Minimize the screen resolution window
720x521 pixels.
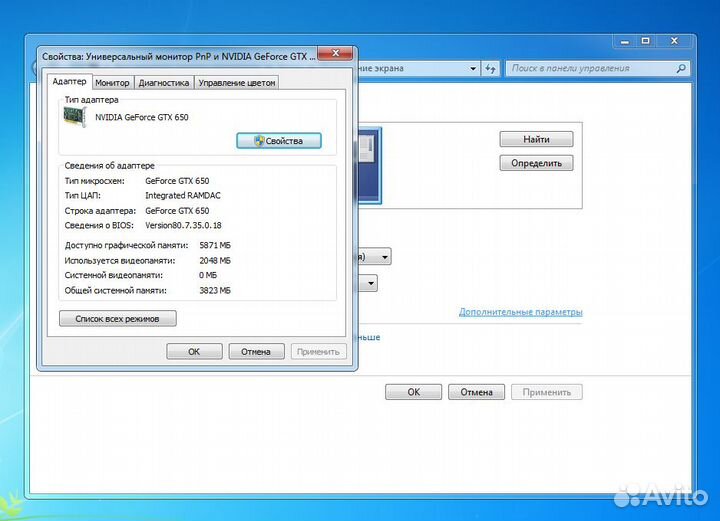pos(624,41)
